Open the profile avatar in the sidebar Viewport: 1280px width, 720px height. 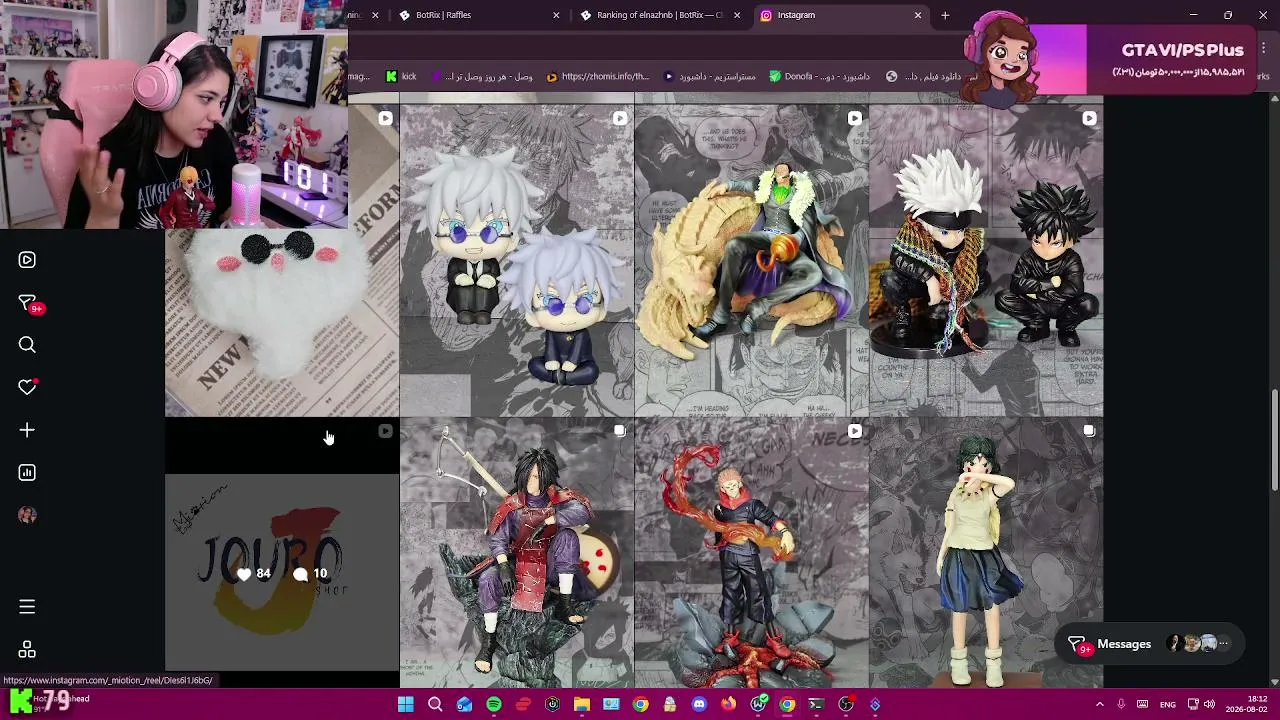[x=27, y=515]
